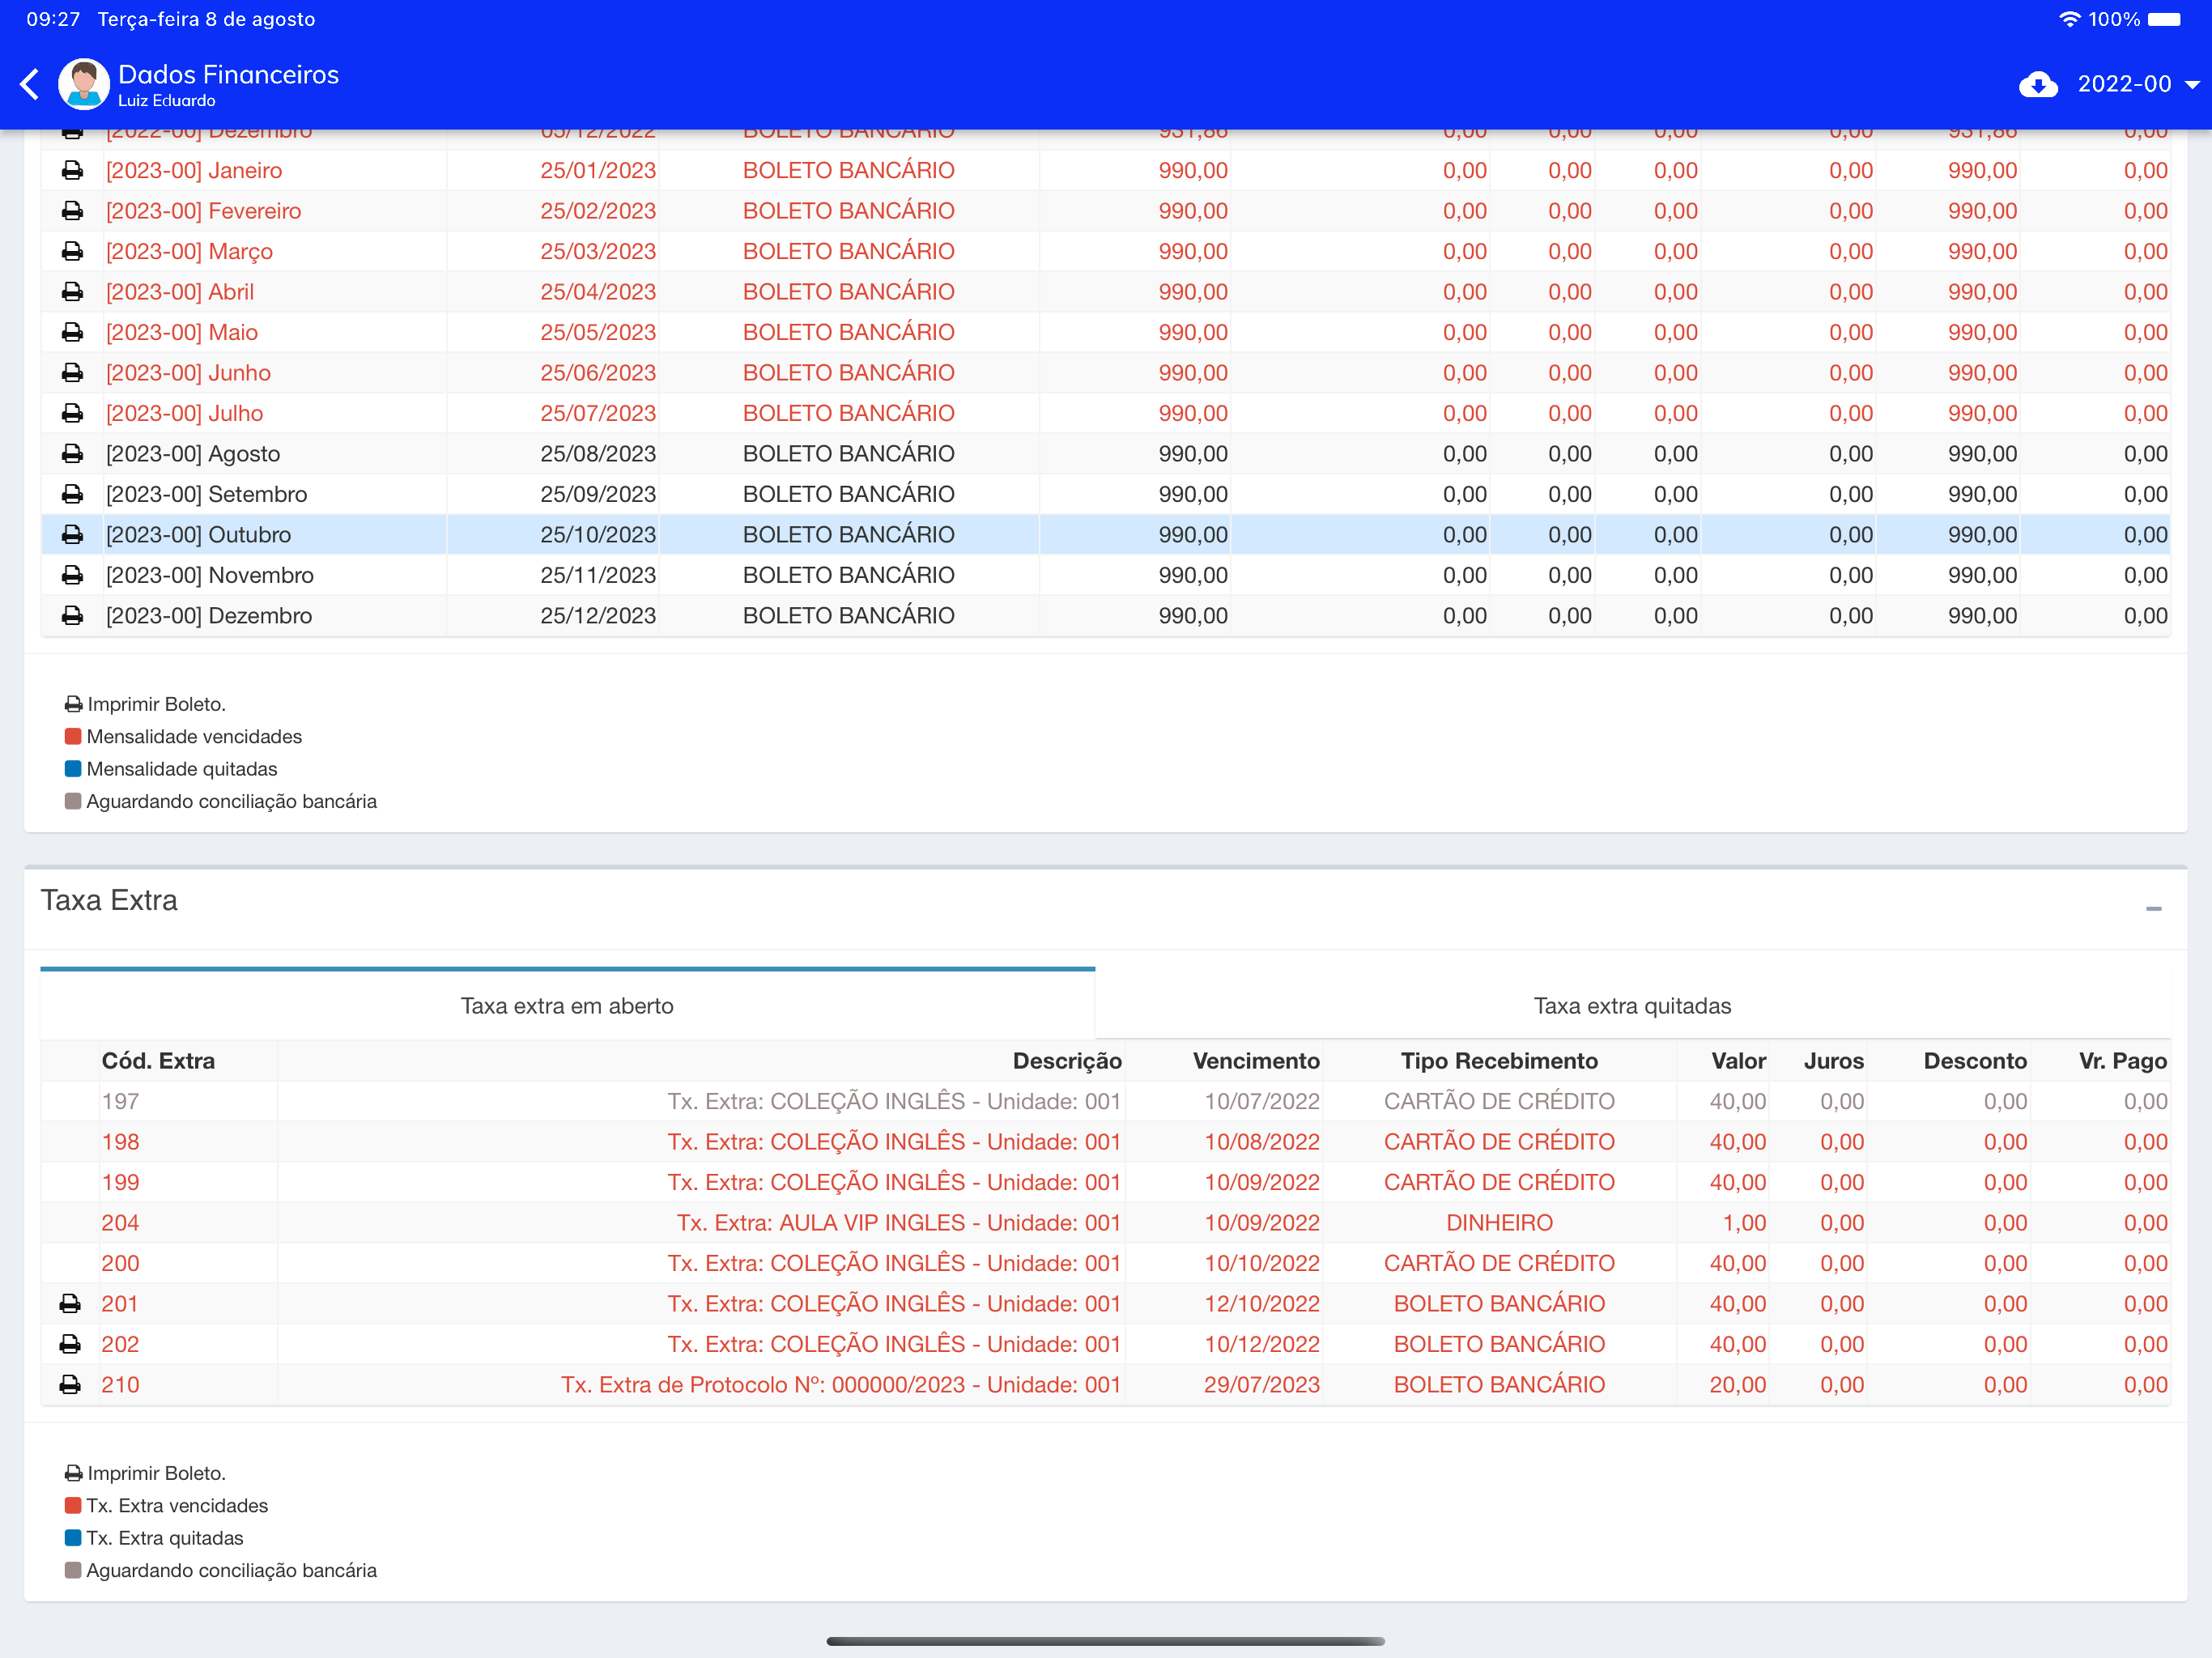Print boleto for extra fee 202

coord(70,1345)
